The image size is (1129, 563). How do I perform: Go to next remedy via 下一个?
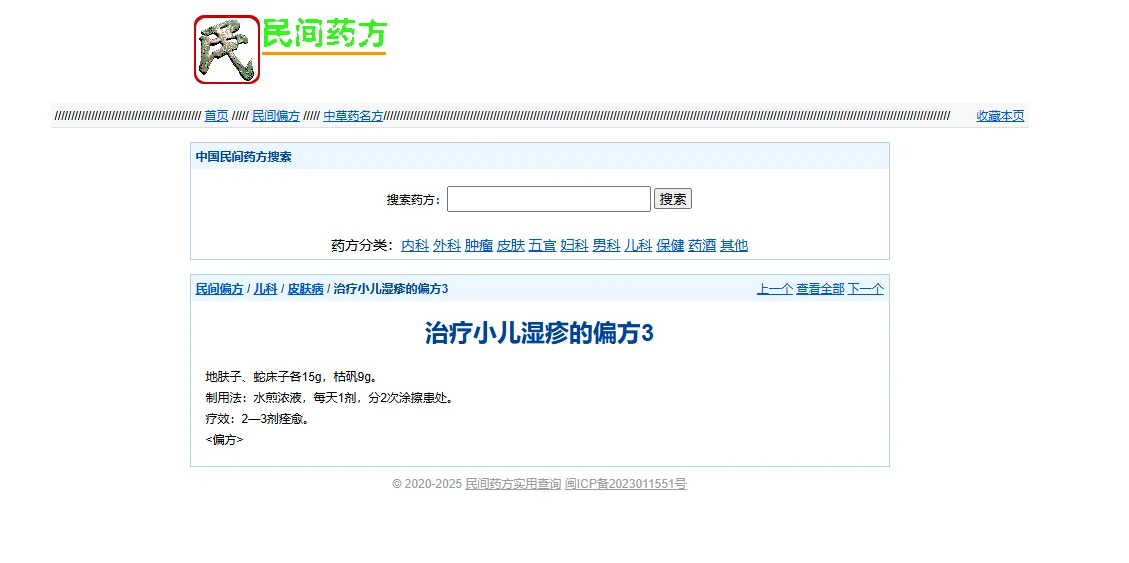tap(866, 289)
